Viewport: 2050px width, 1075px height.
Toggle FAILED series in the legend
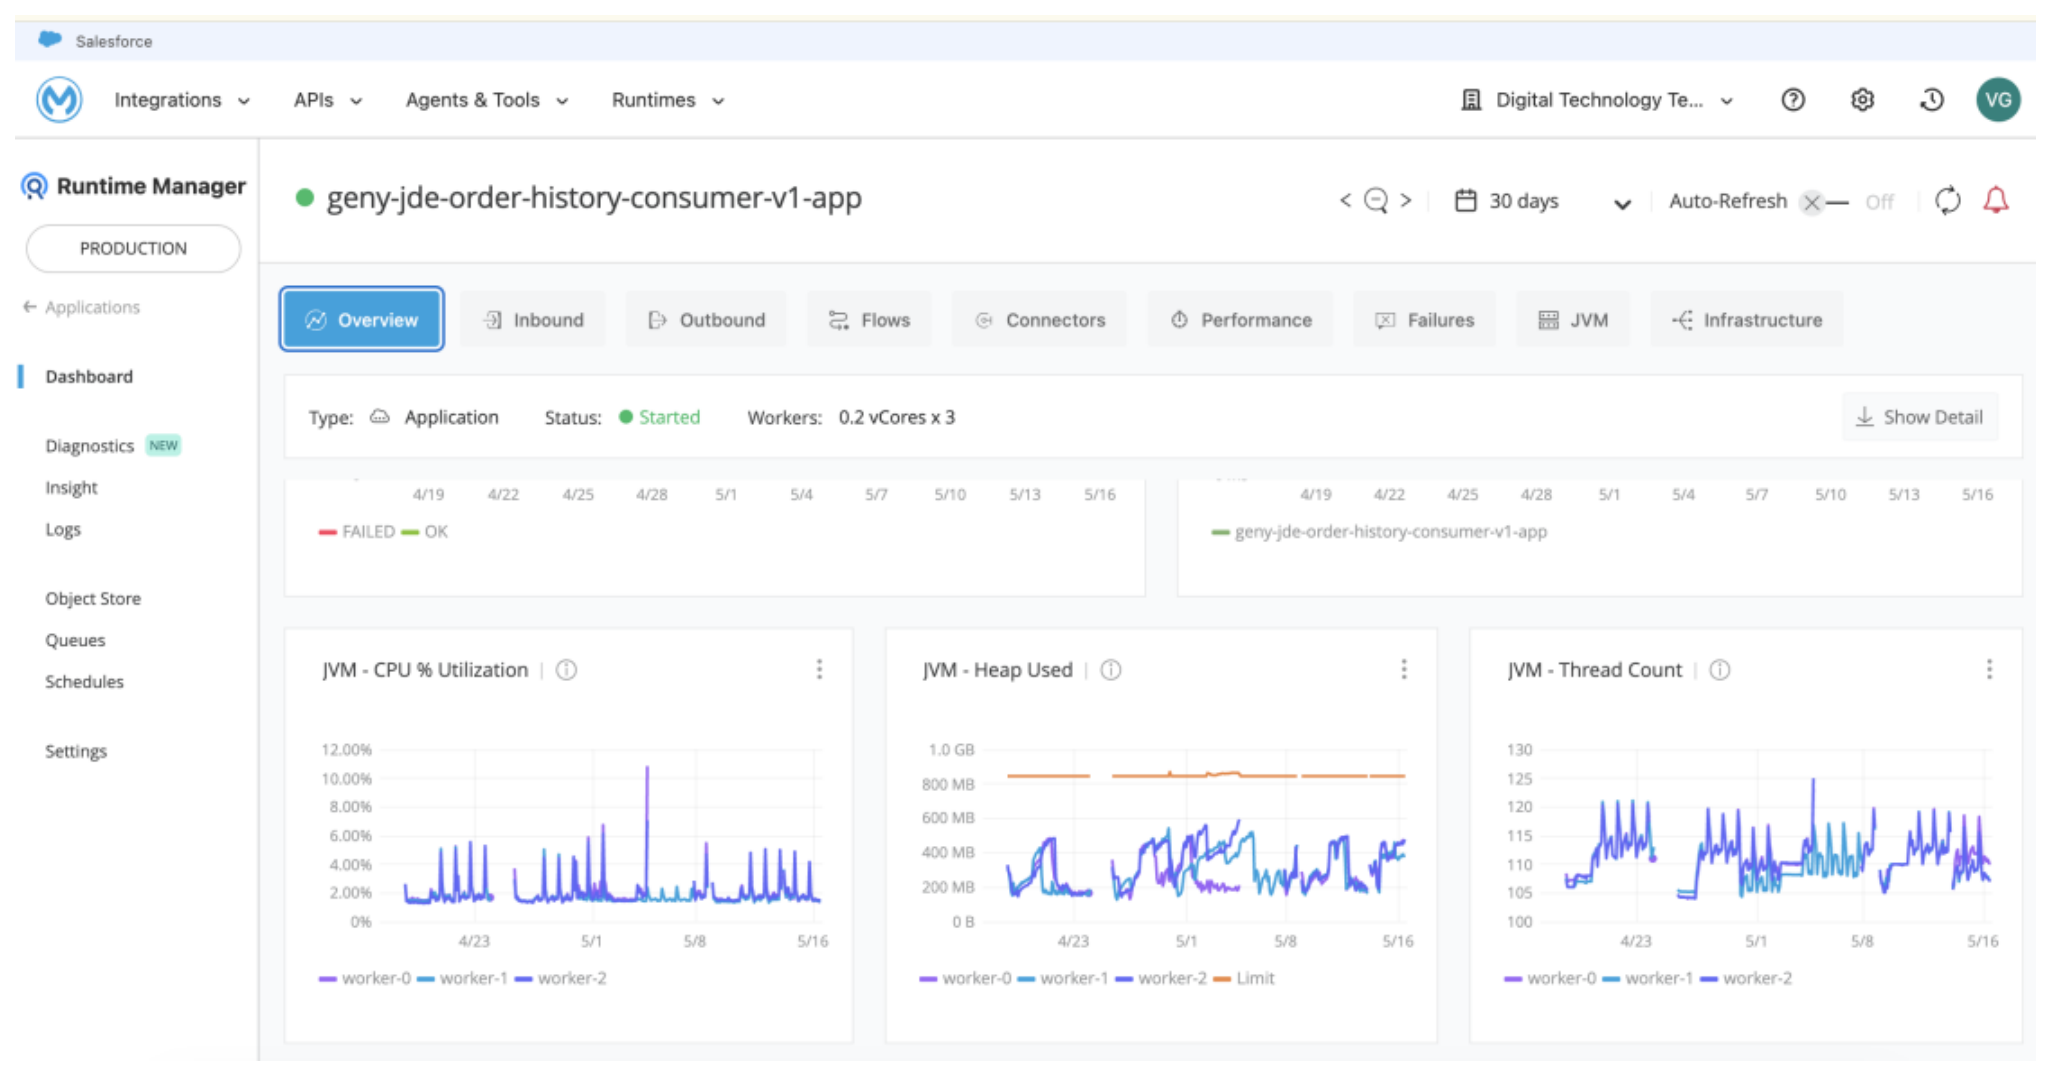[x=356, y=532]
